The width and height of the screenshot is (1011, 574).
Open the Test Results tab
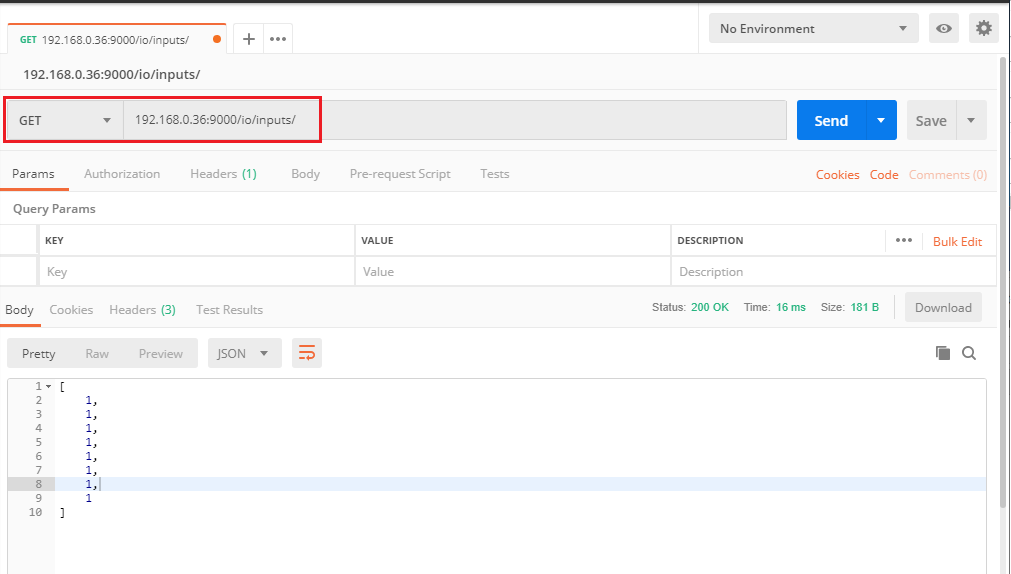click(230, 310)
